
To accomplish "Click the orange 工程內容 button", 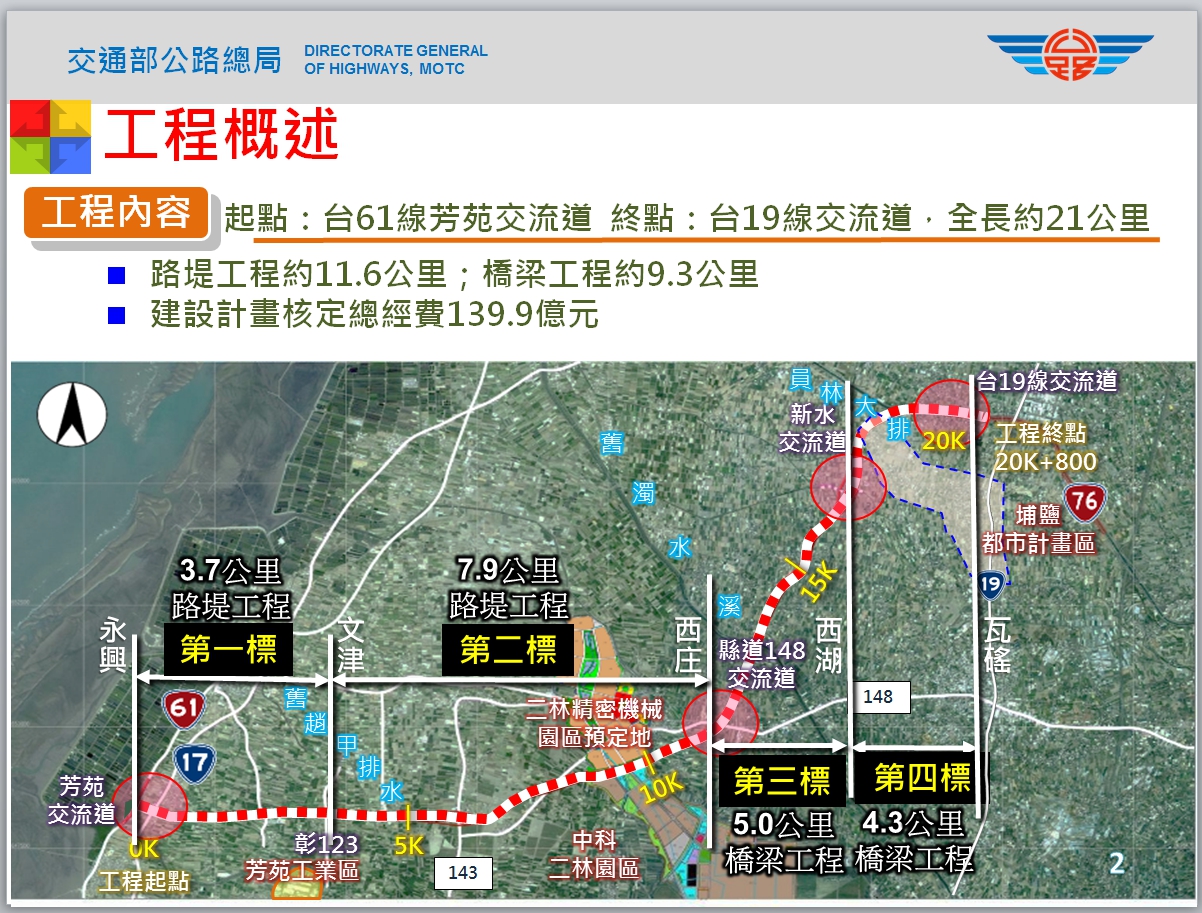I will tap(116, 213).
